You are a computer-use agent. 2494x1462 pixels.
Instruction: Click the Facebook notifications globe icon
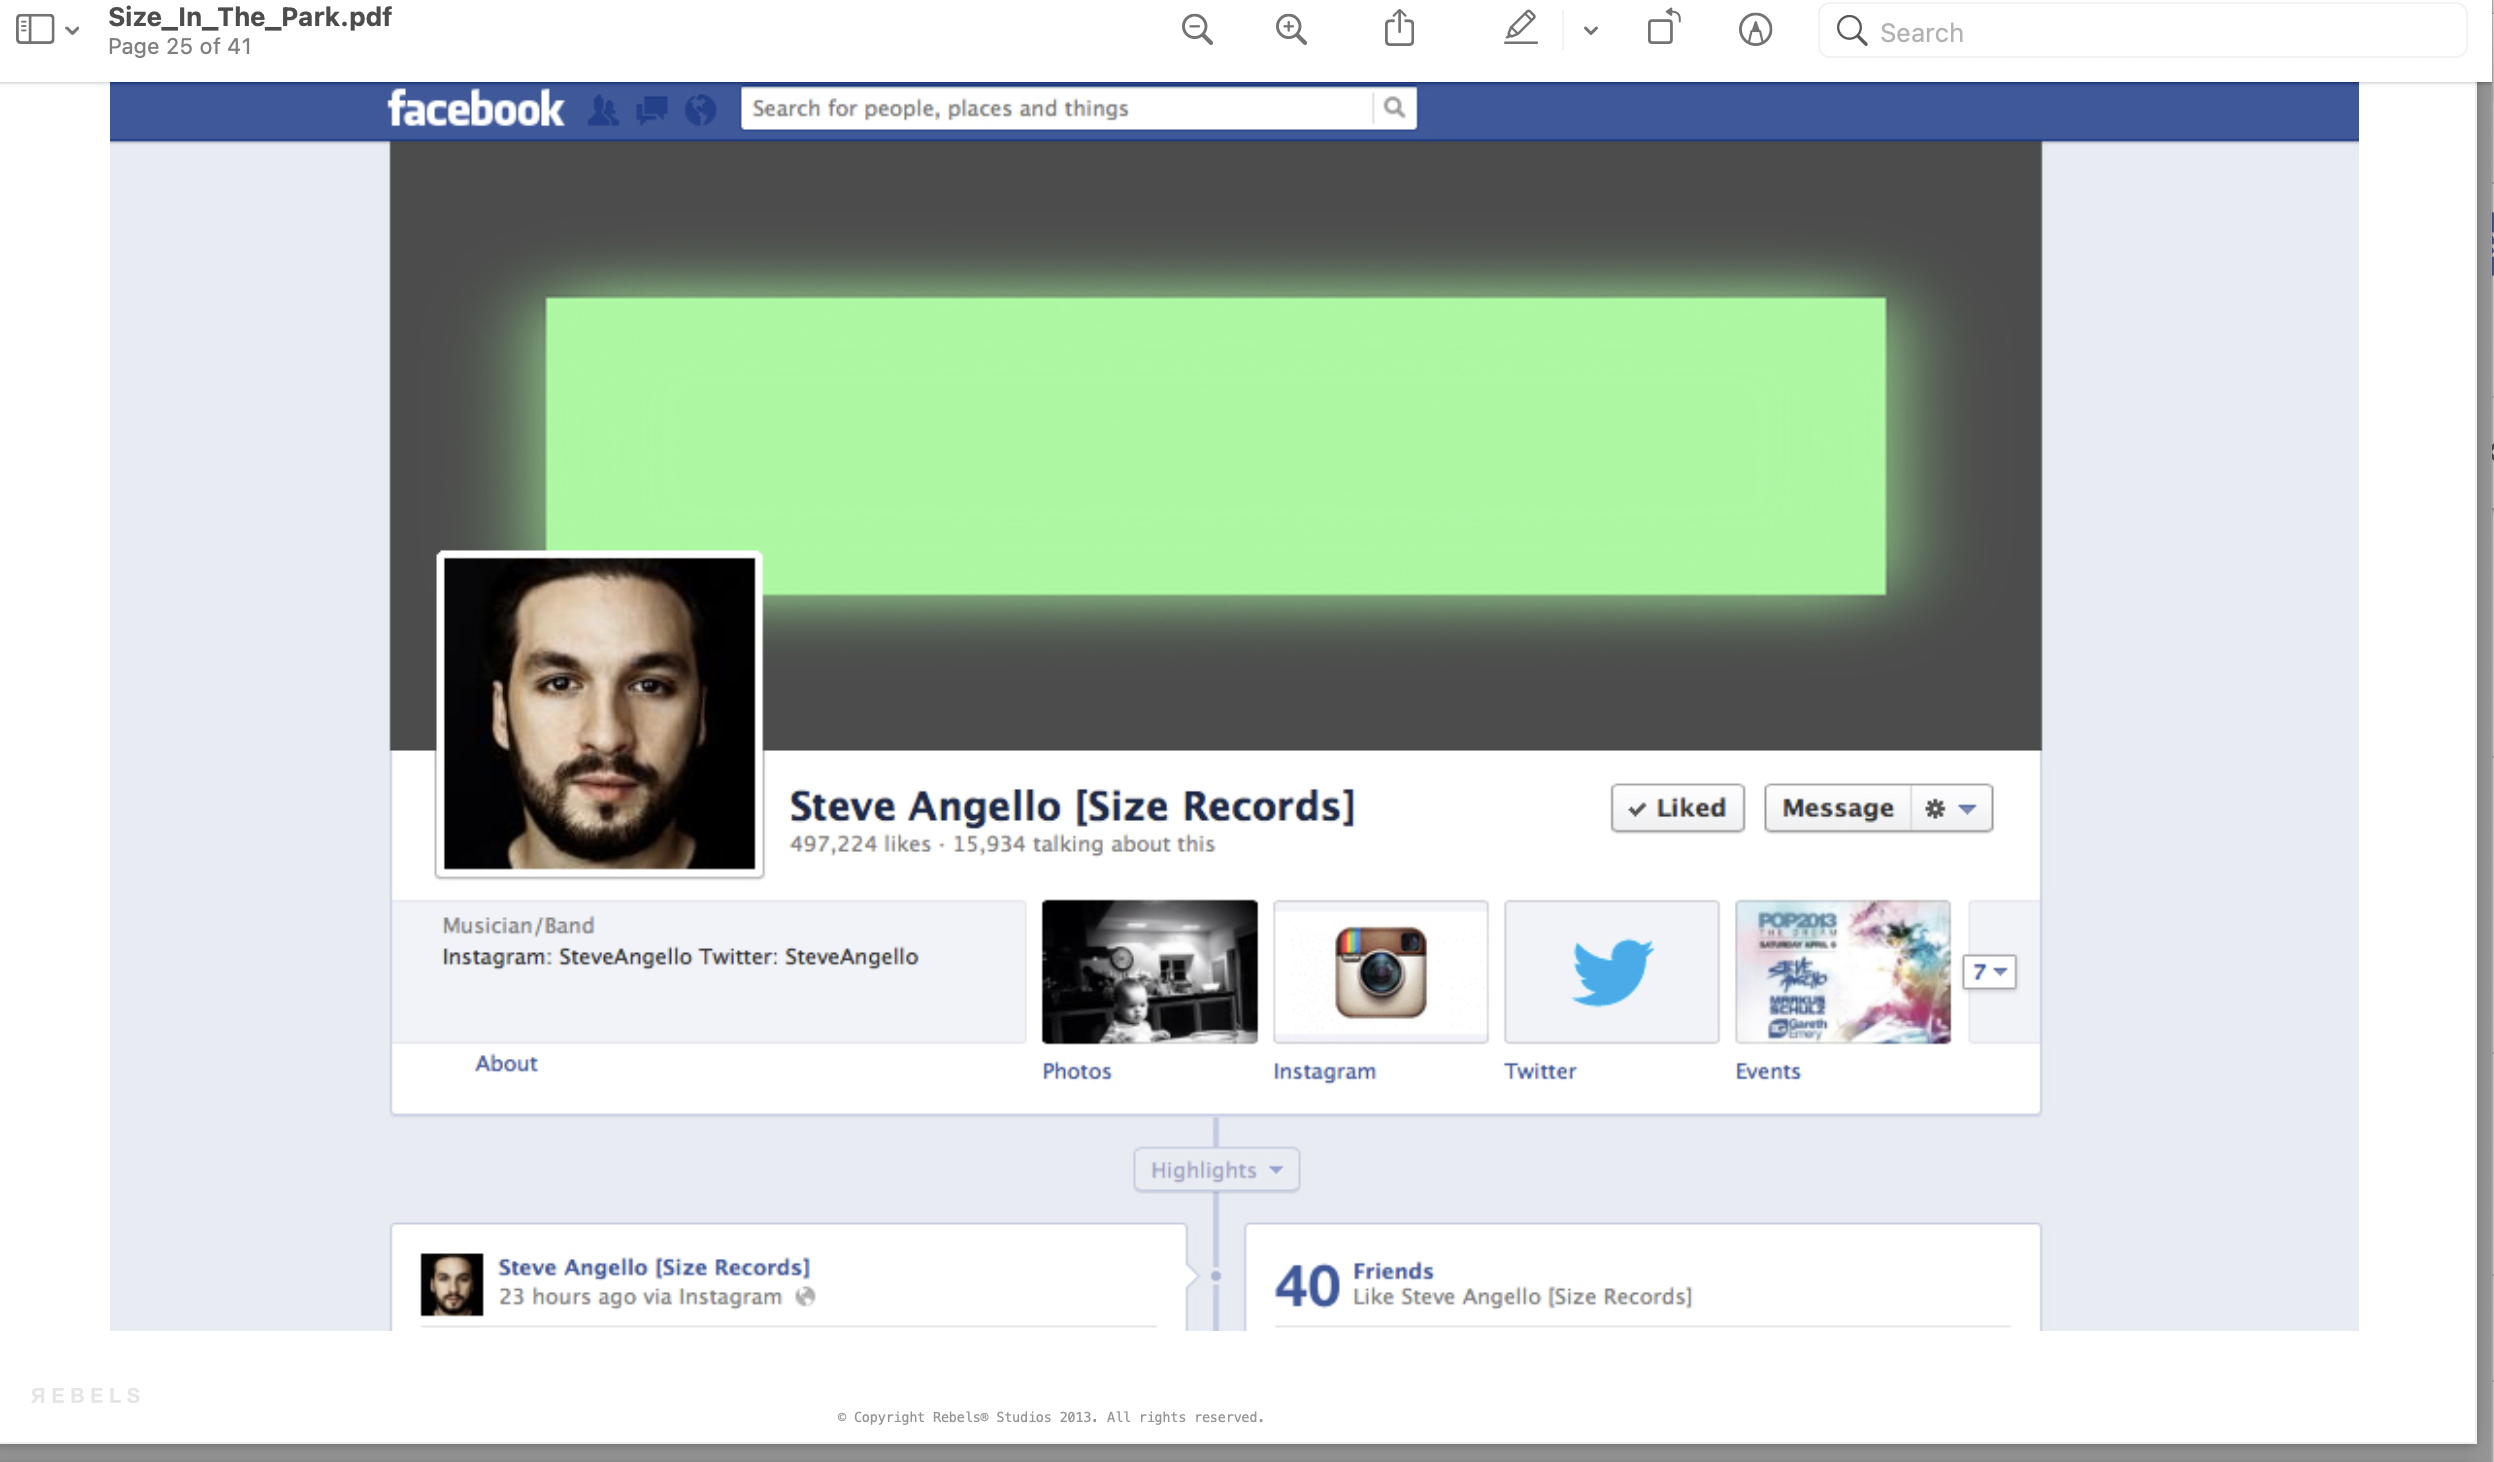tap(700, 109)
